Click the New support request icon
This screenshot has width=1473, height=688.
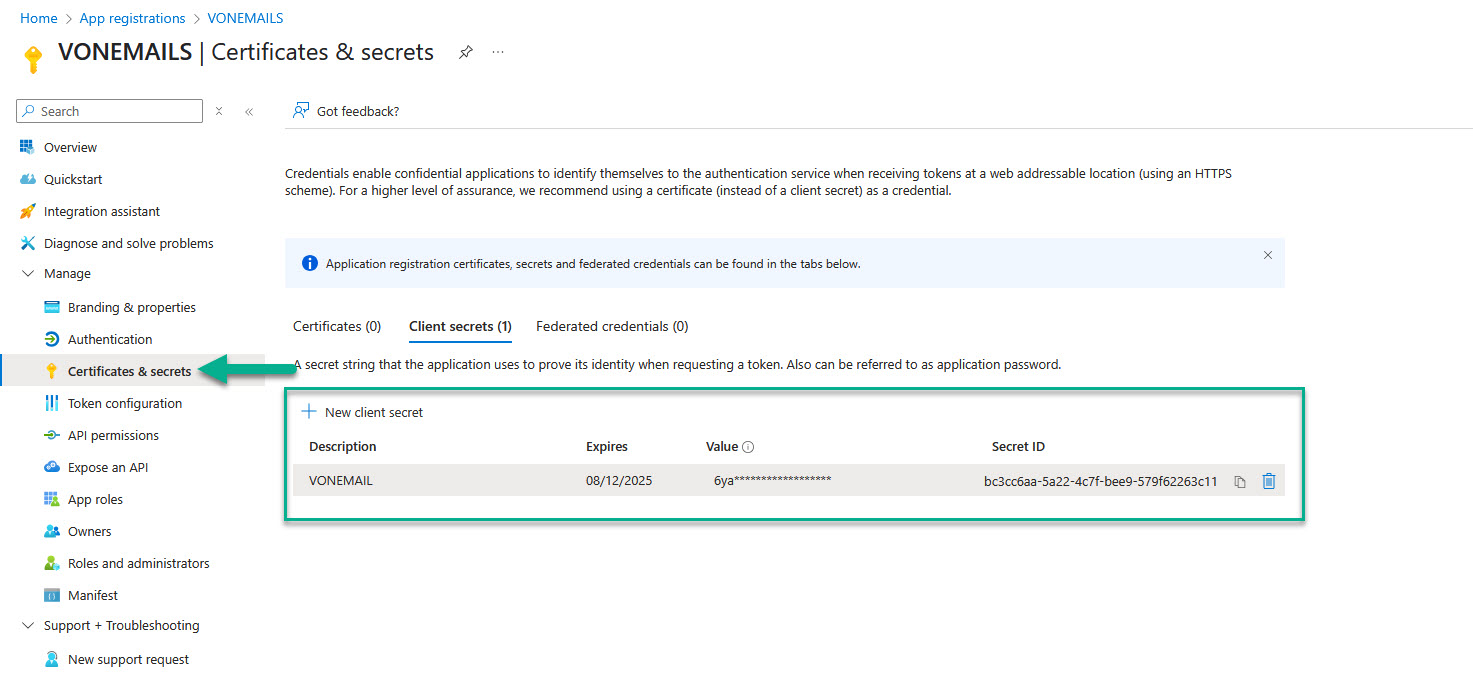(52, 659)
